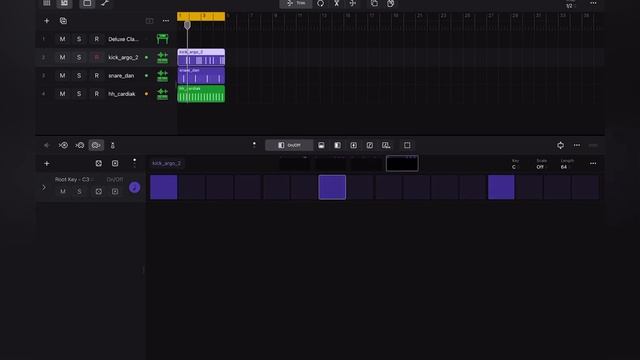640x360 pixels.
Task: Select the purple snare_dan region
Action: [201, 76]
